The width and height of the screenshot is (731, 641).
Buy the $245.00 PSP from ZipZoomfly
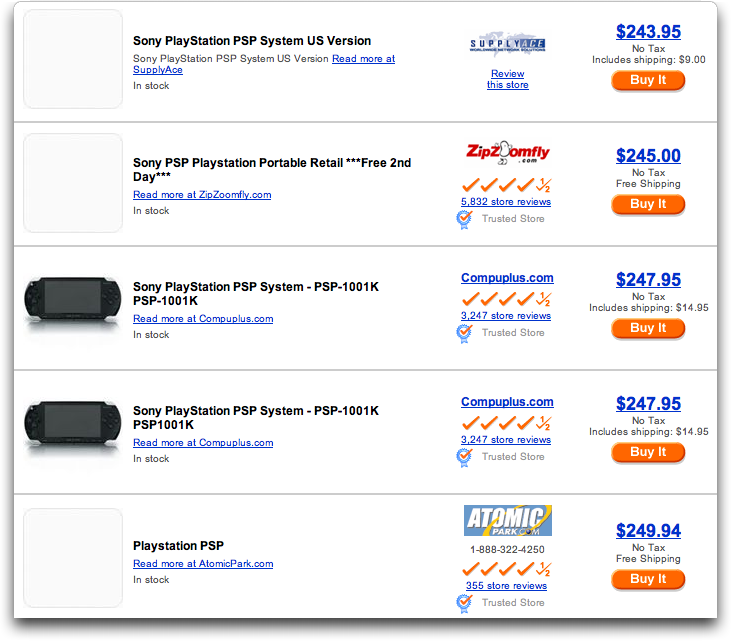(648, 204)
